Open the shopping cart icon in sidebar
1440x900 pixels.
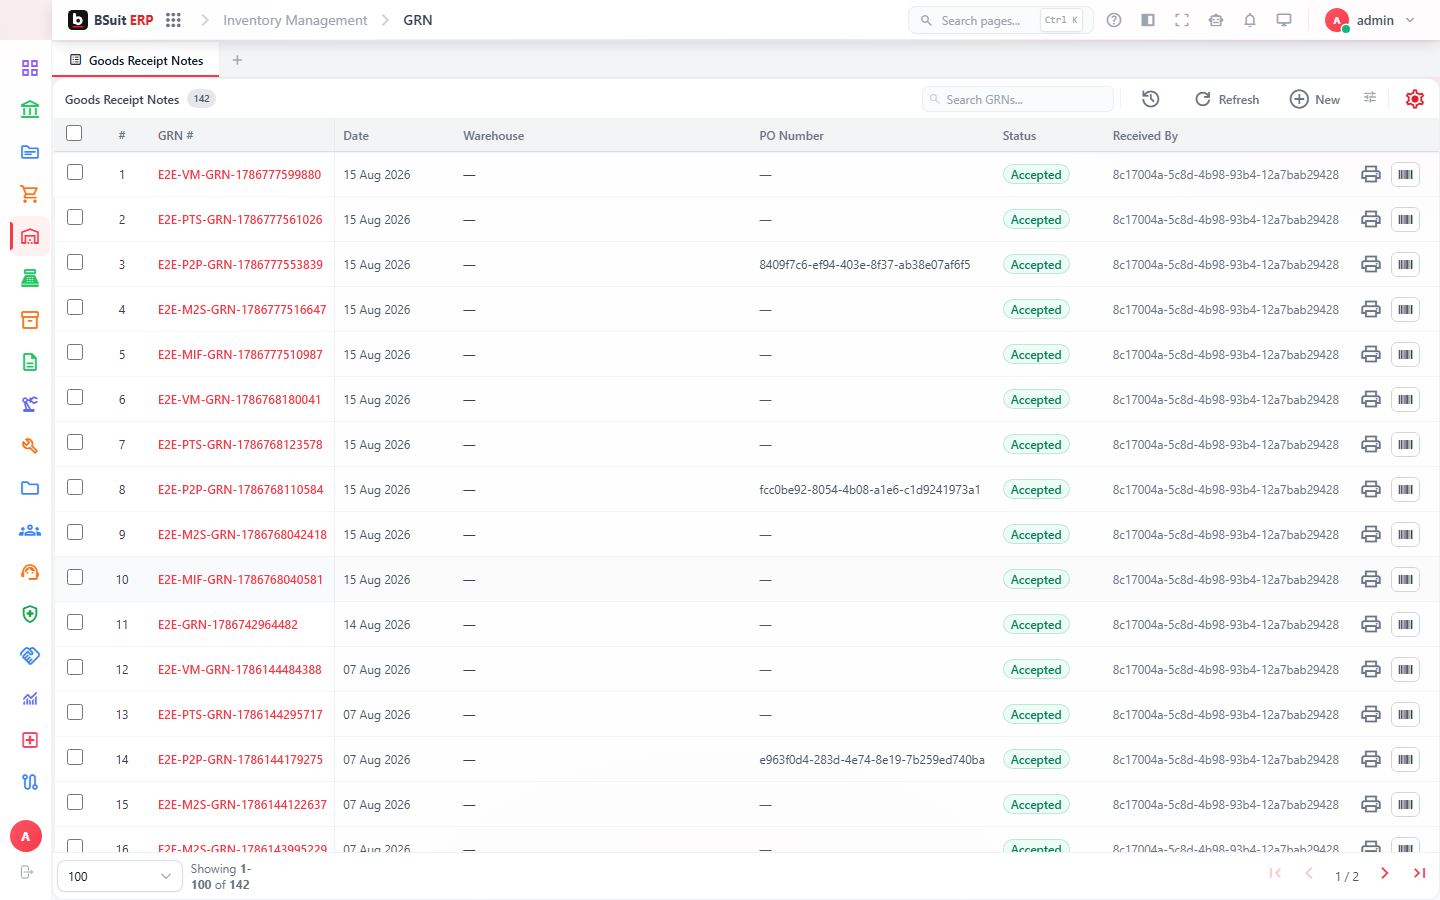(30, 194)
